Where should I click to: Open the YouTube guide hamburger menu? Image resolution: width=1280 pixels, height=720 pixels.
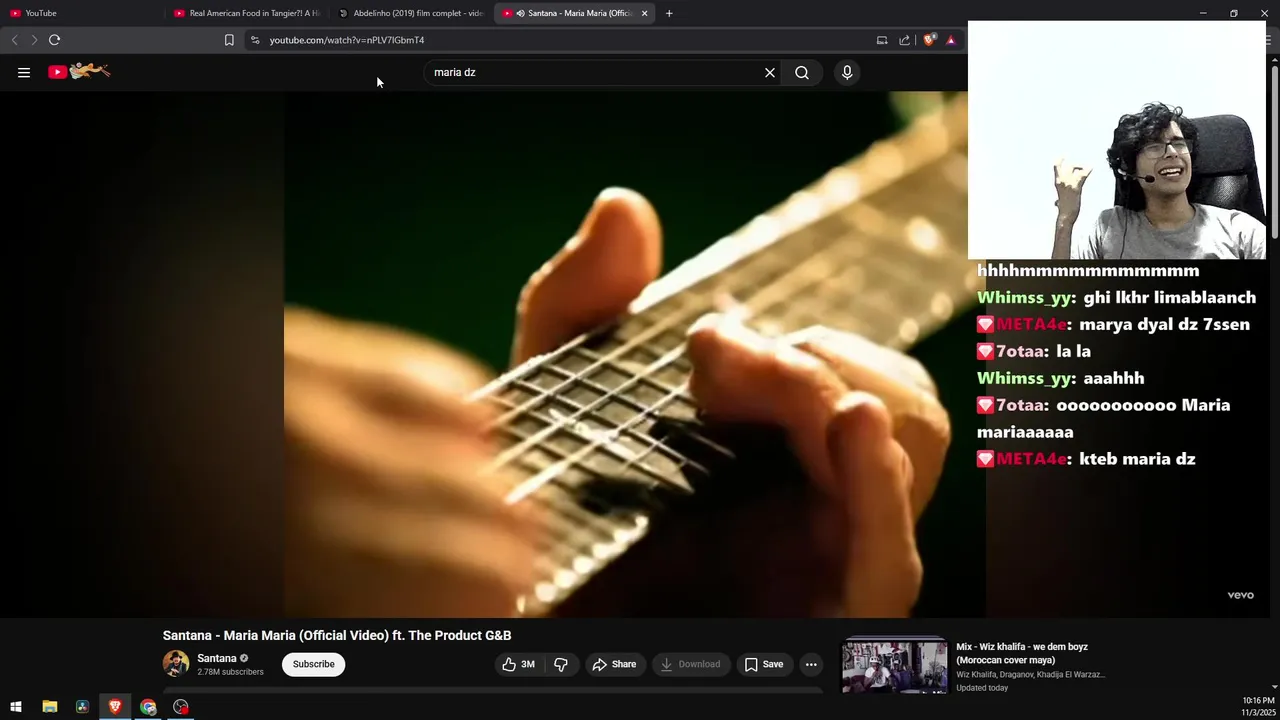point(24,72)
